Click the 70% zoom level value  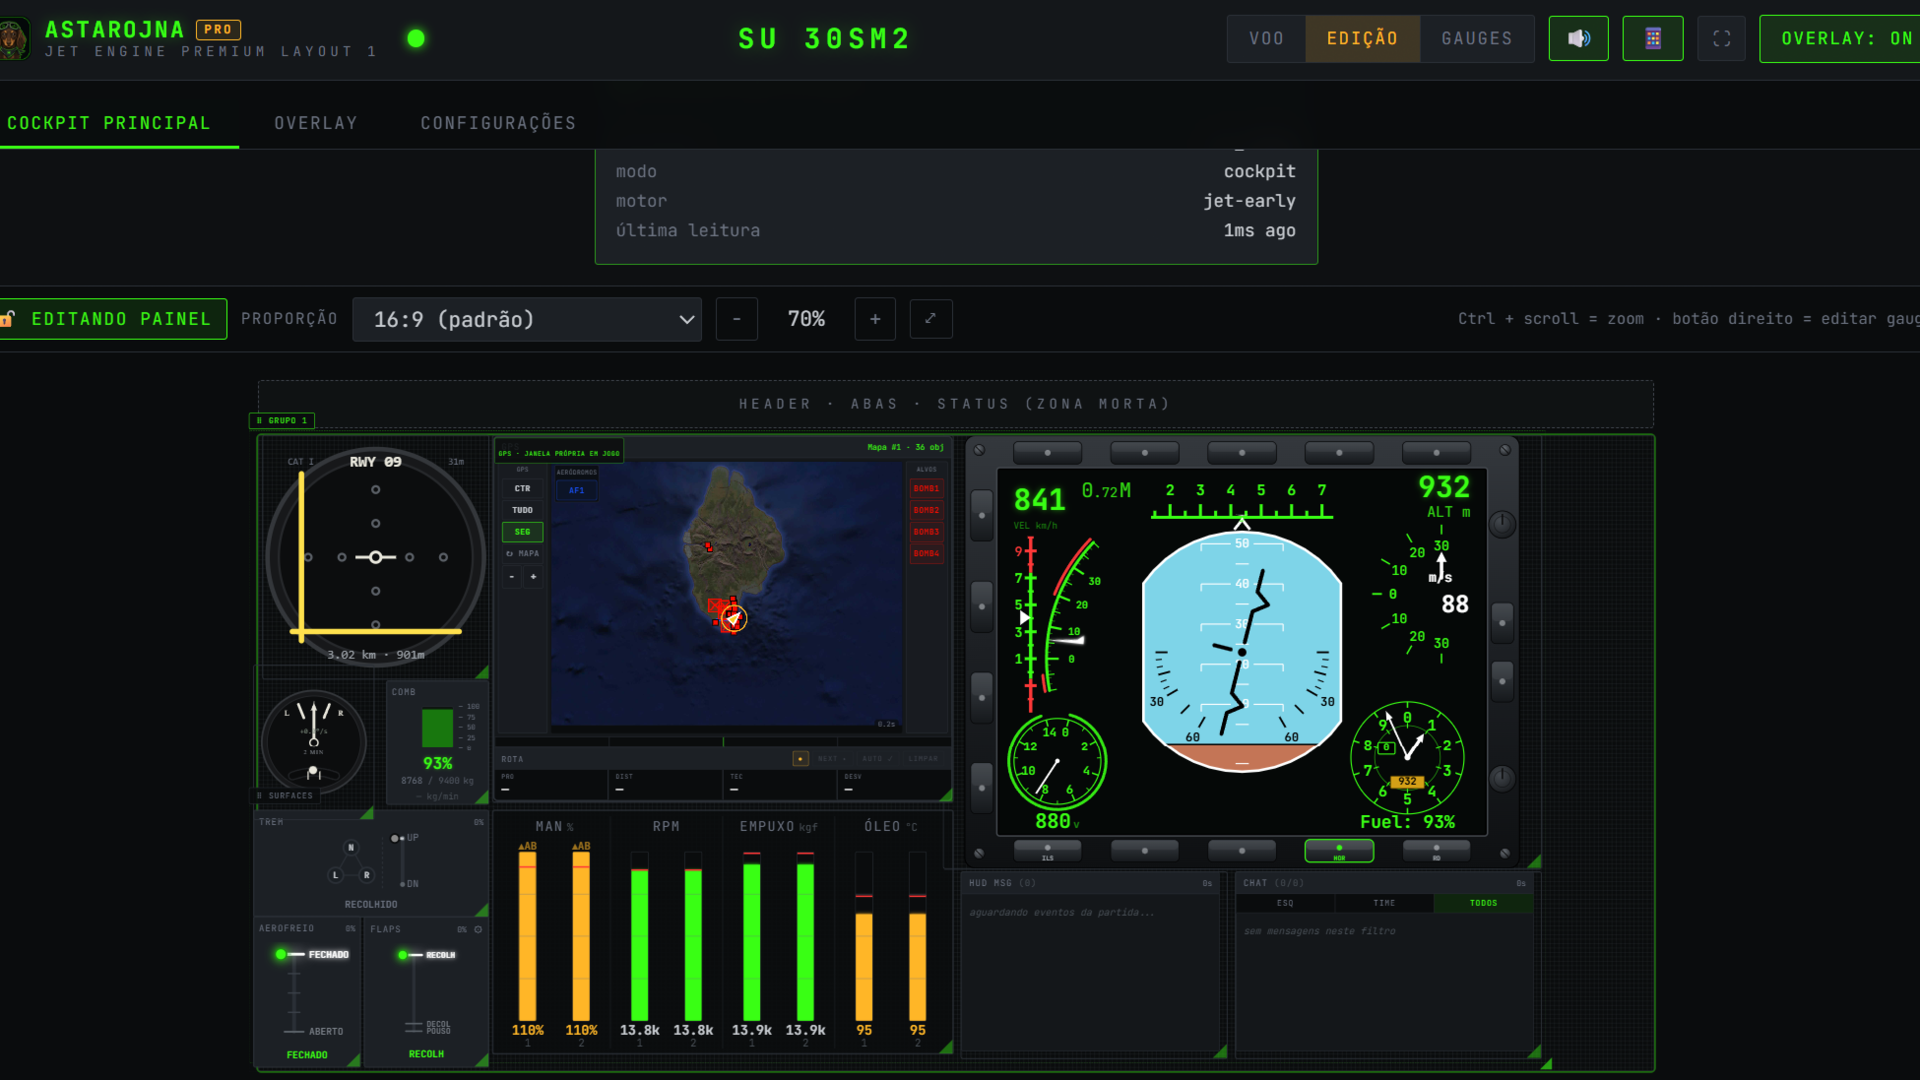click(x=806, y=319)
